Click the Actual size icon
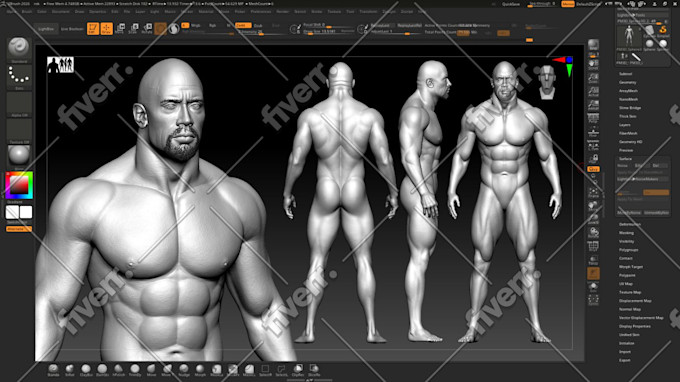680x382 pixels. point(593,92)
